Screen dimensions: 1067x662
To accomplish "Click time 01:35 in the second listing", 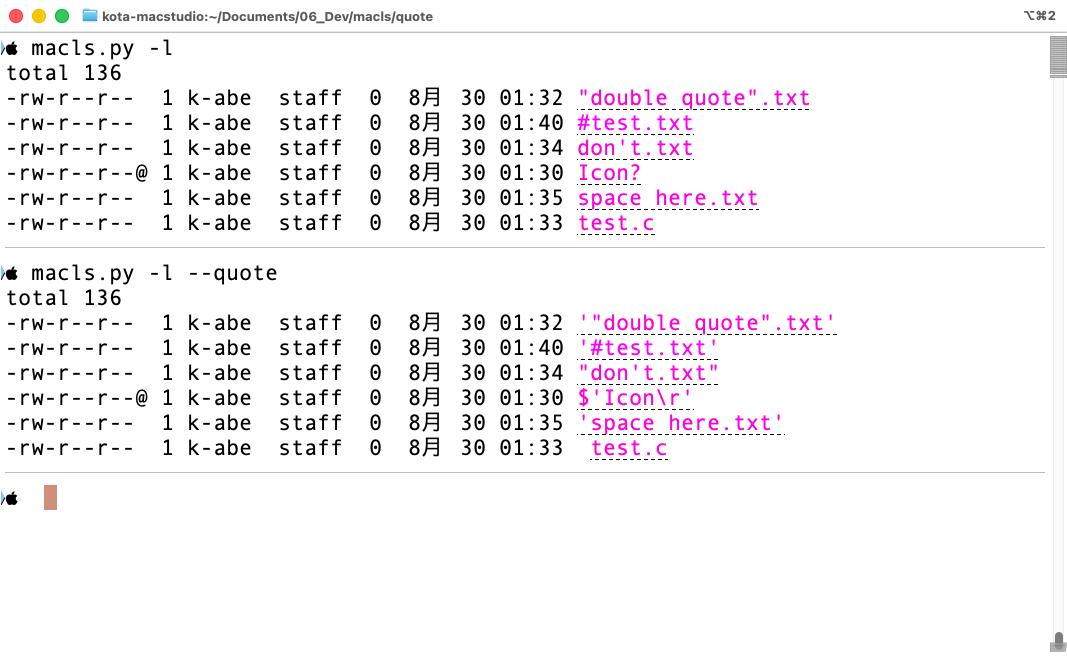I will 531,424.
